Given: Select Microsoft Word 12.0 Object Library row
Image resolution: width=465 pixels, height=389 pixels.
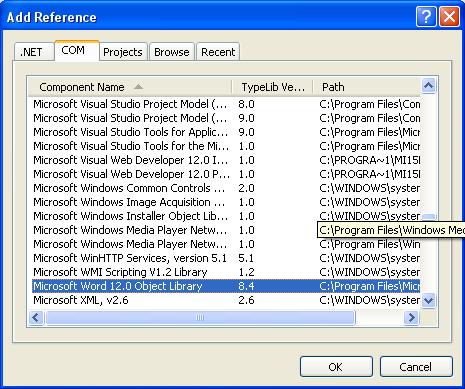Looking at the screenshot, I should (226, 286).
